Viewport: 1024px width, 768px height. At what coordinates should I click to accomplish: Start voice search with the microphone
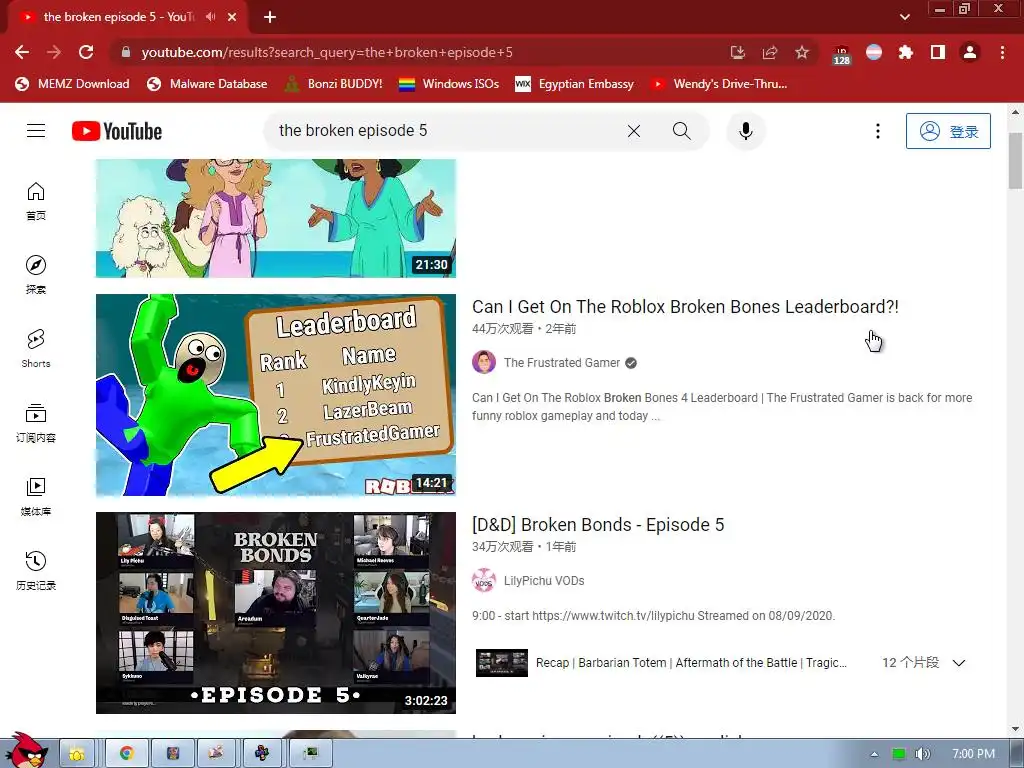click(746, 131)
